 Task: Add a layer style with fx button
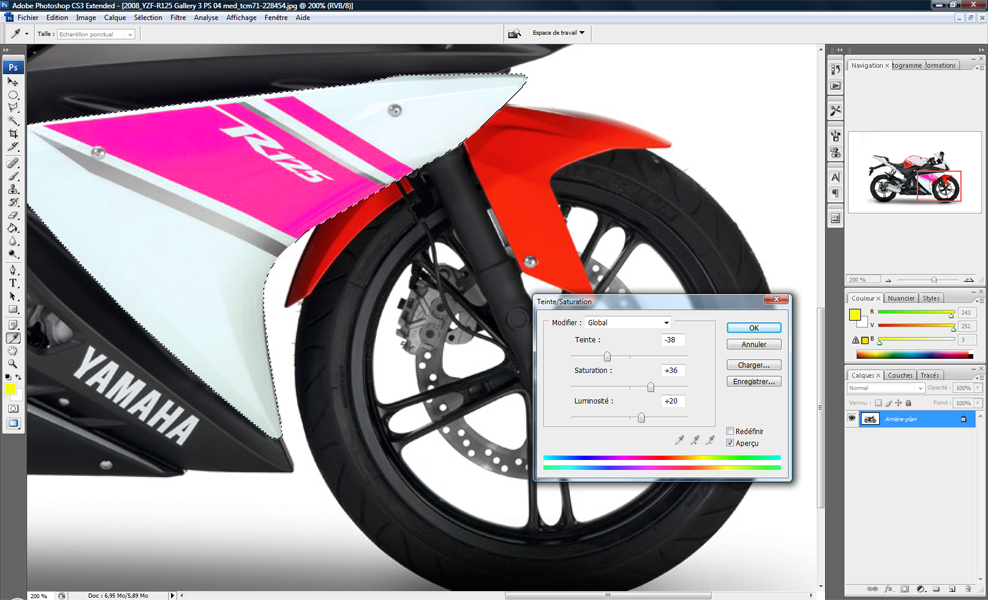pyautogui.click(x=888, y=589)
